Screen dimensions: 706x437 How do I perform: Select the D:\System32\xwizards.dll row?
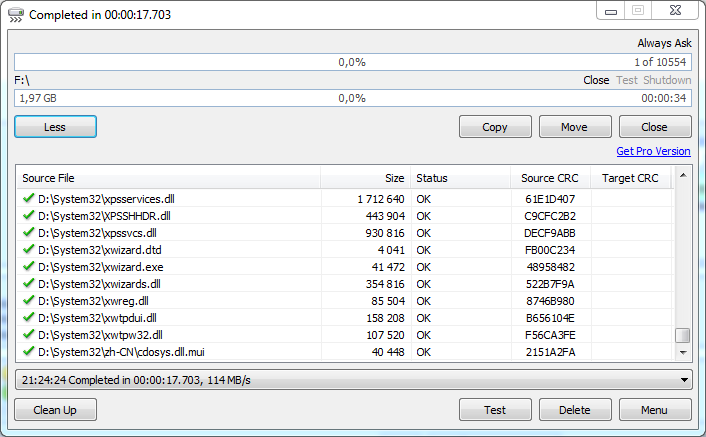click(x=344, y=284)
